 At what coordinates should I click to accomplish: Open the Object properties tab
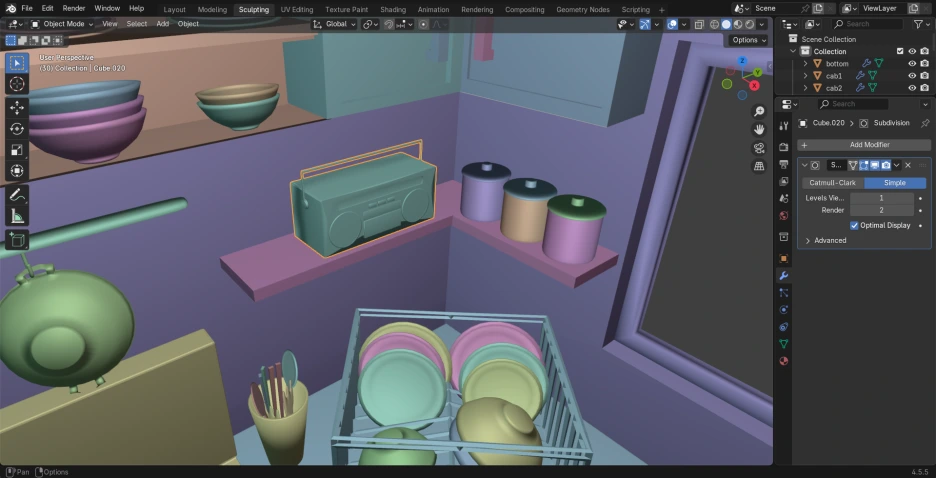(784, 258)
